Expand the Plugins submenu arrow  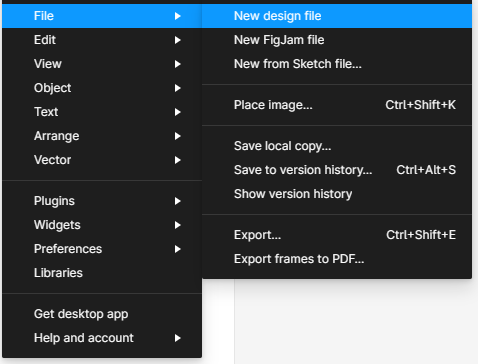pos(178,201)
